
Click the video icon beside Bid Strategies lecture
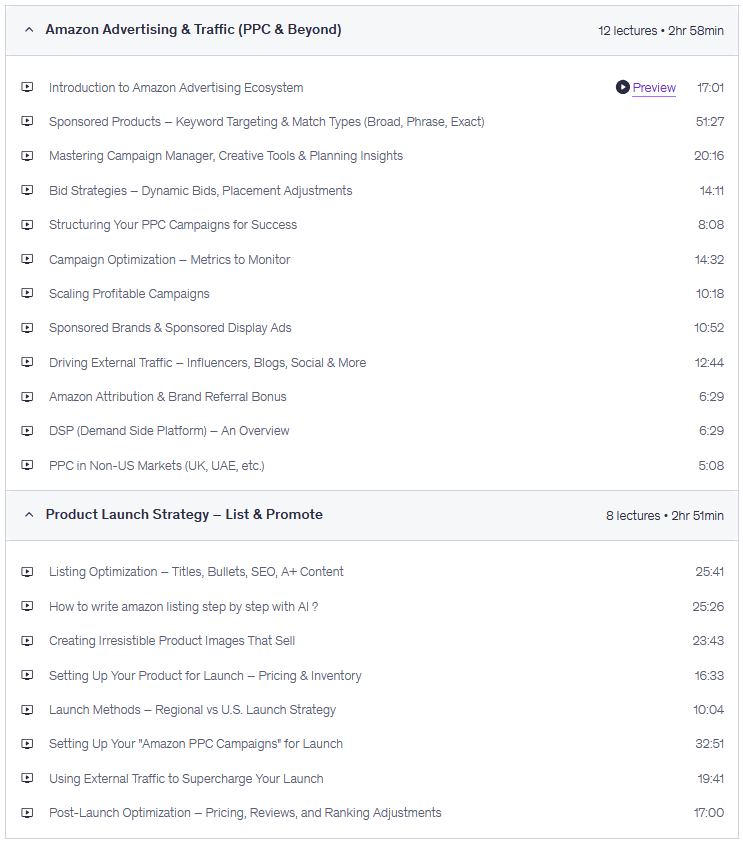coord(27,190)
